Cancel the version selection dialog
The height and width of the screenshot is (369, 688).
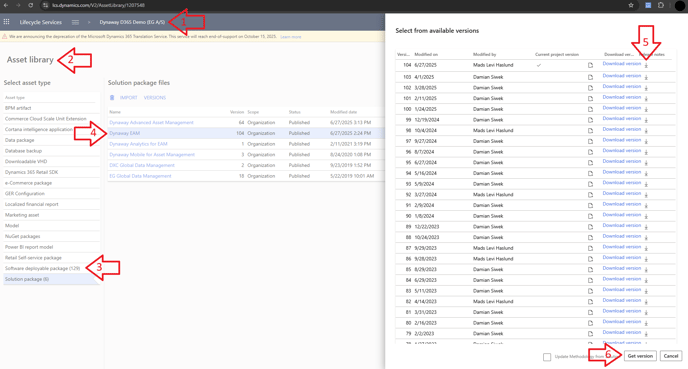pyautogui.click(x=670, y=356)
